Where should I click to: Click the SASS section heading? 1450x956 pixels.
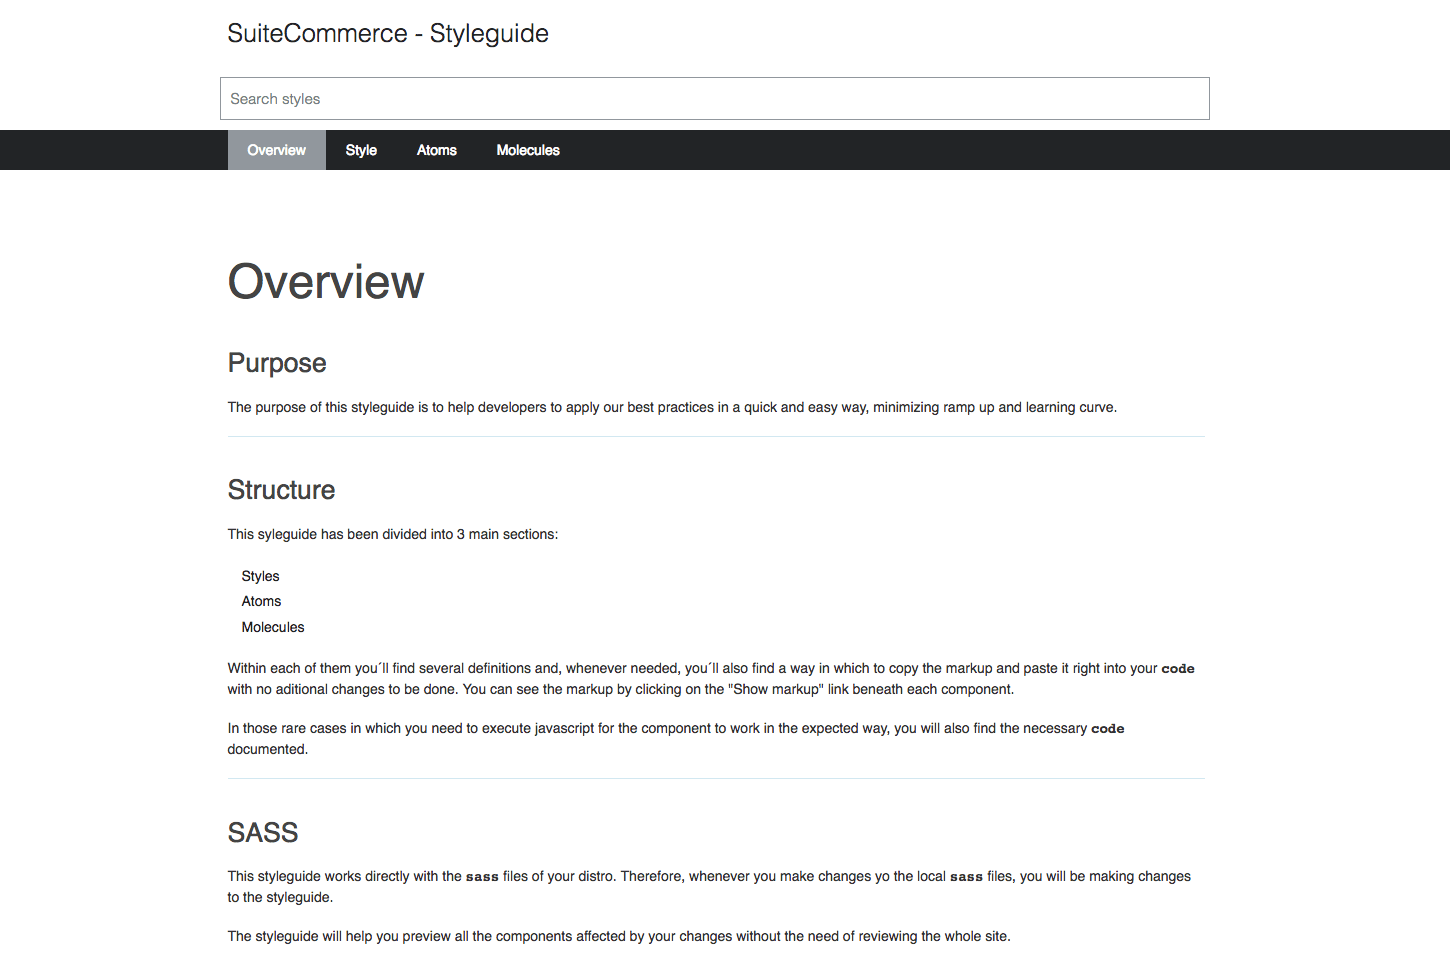point(263,832)
